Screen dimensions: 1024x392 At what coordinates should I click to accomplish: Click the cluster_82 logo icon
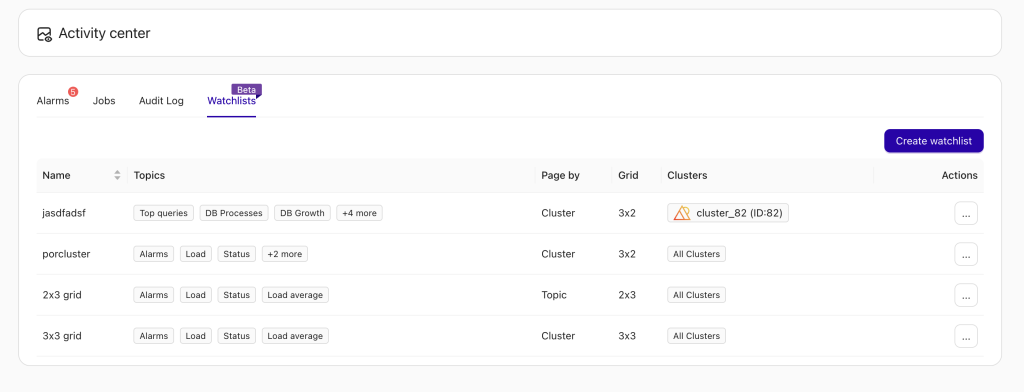pos(682,213)
